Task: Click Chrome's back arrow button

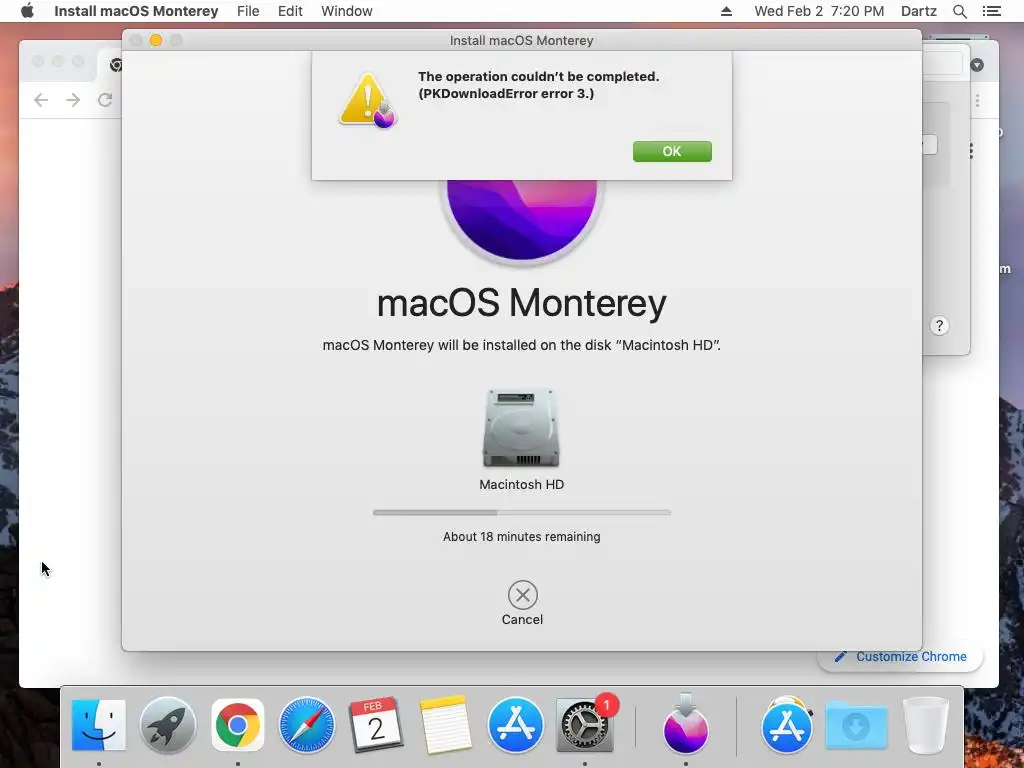Action: point(41,100)
